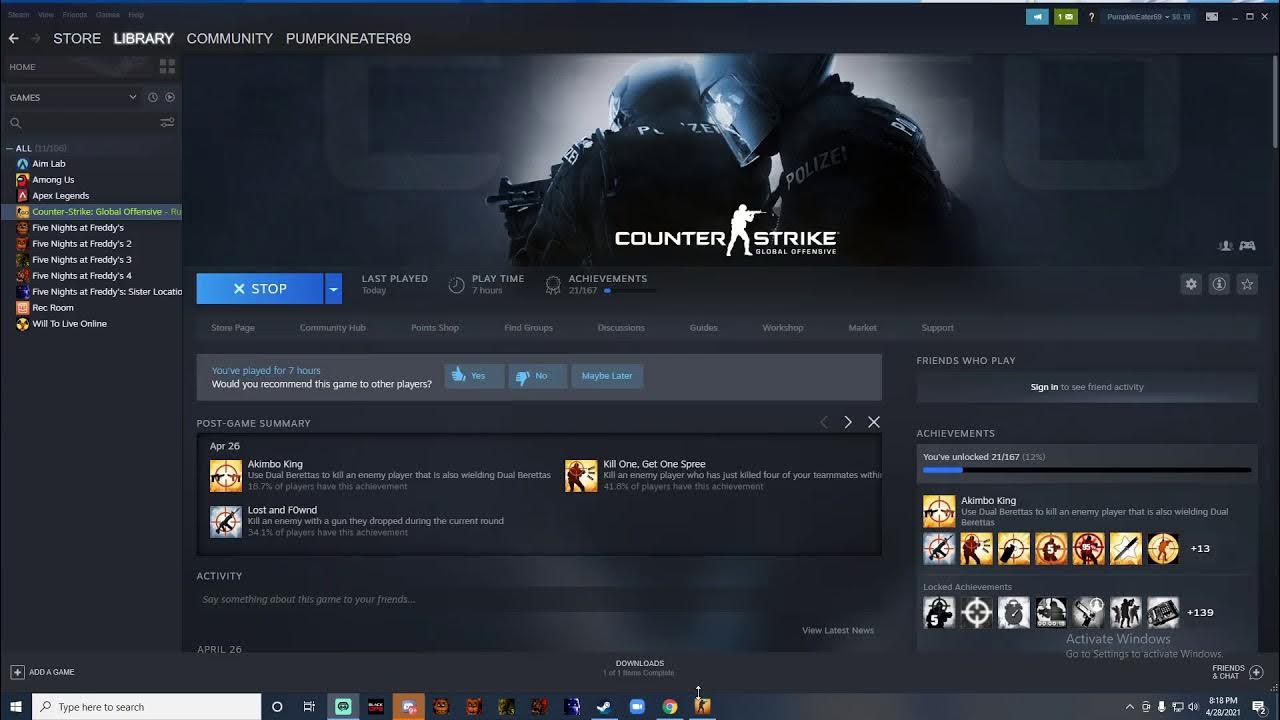Screen dimensions: 1280x720
Task: Collapse the ALL games list
Action: (9, 148)
